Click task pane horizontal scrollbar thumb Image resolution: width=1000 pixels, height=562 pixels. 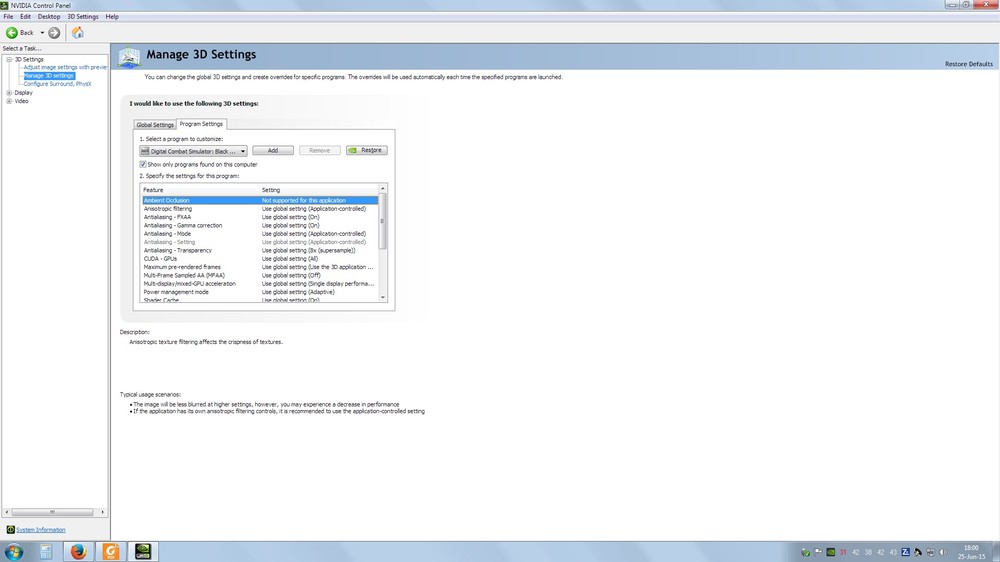[52, 512]
